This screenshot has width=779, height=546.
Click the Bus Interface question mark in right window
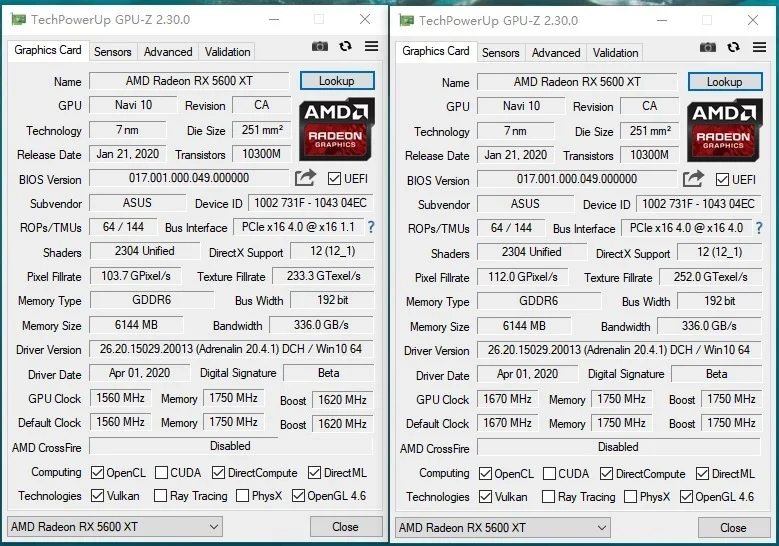759,228
